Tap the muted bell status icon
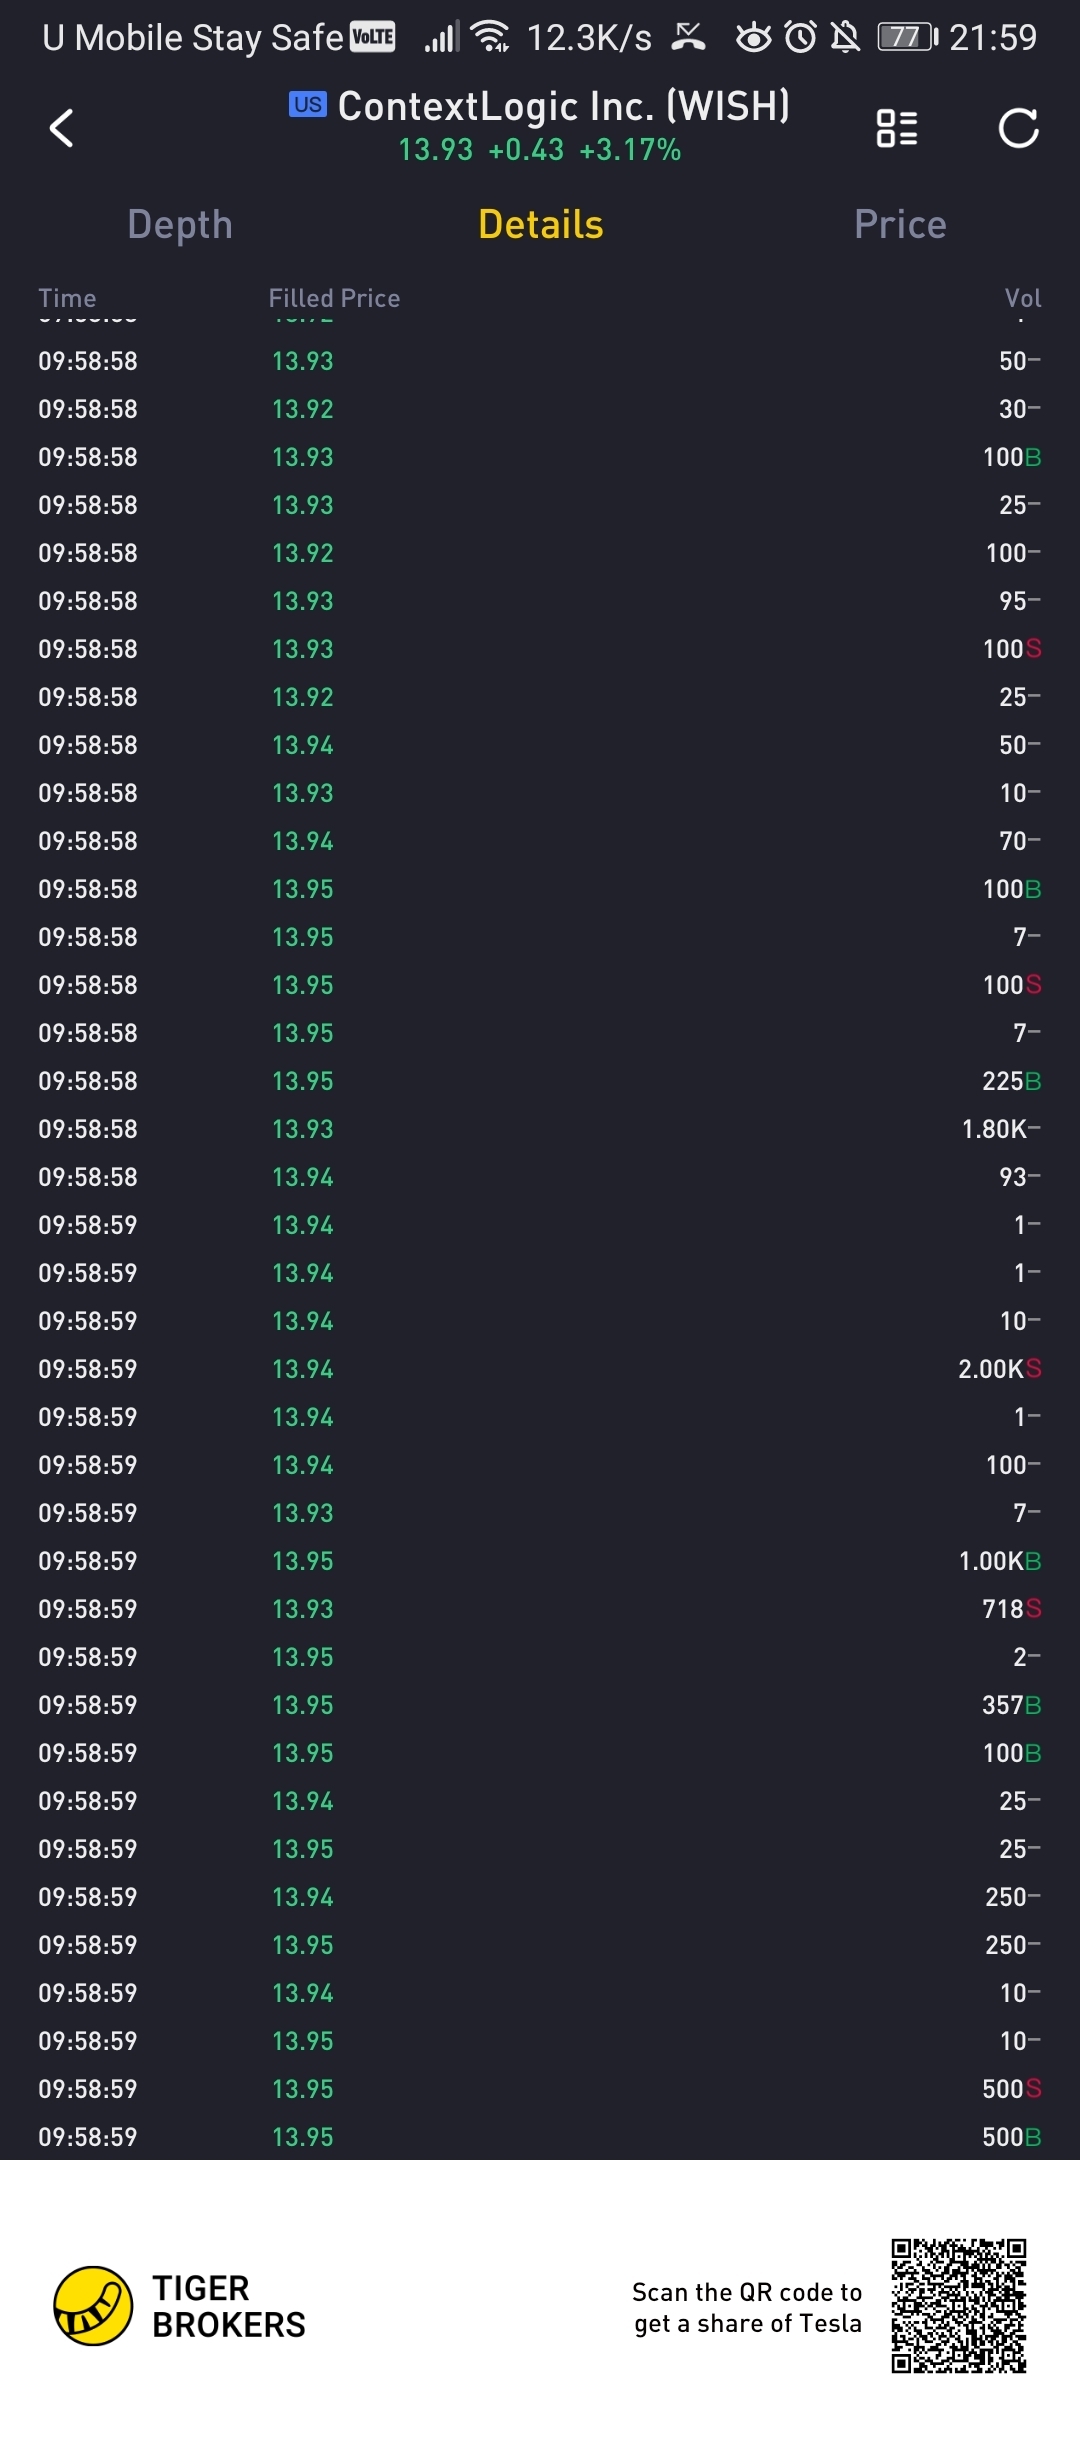Screen dimensions: 1080x2453 [846, 38]
